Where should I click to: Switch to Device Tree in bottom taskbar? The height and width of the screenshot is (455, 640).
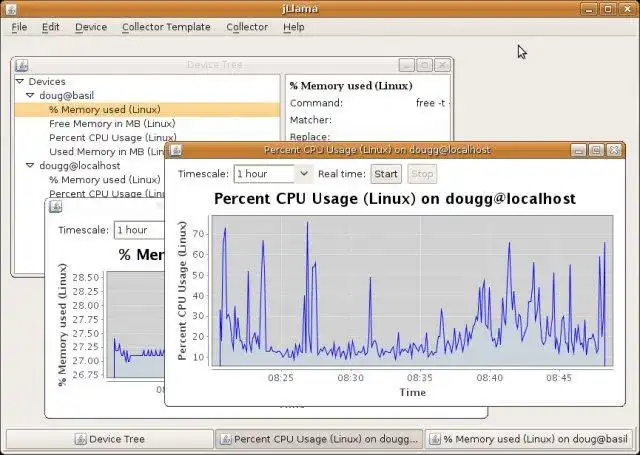point(110,439)
